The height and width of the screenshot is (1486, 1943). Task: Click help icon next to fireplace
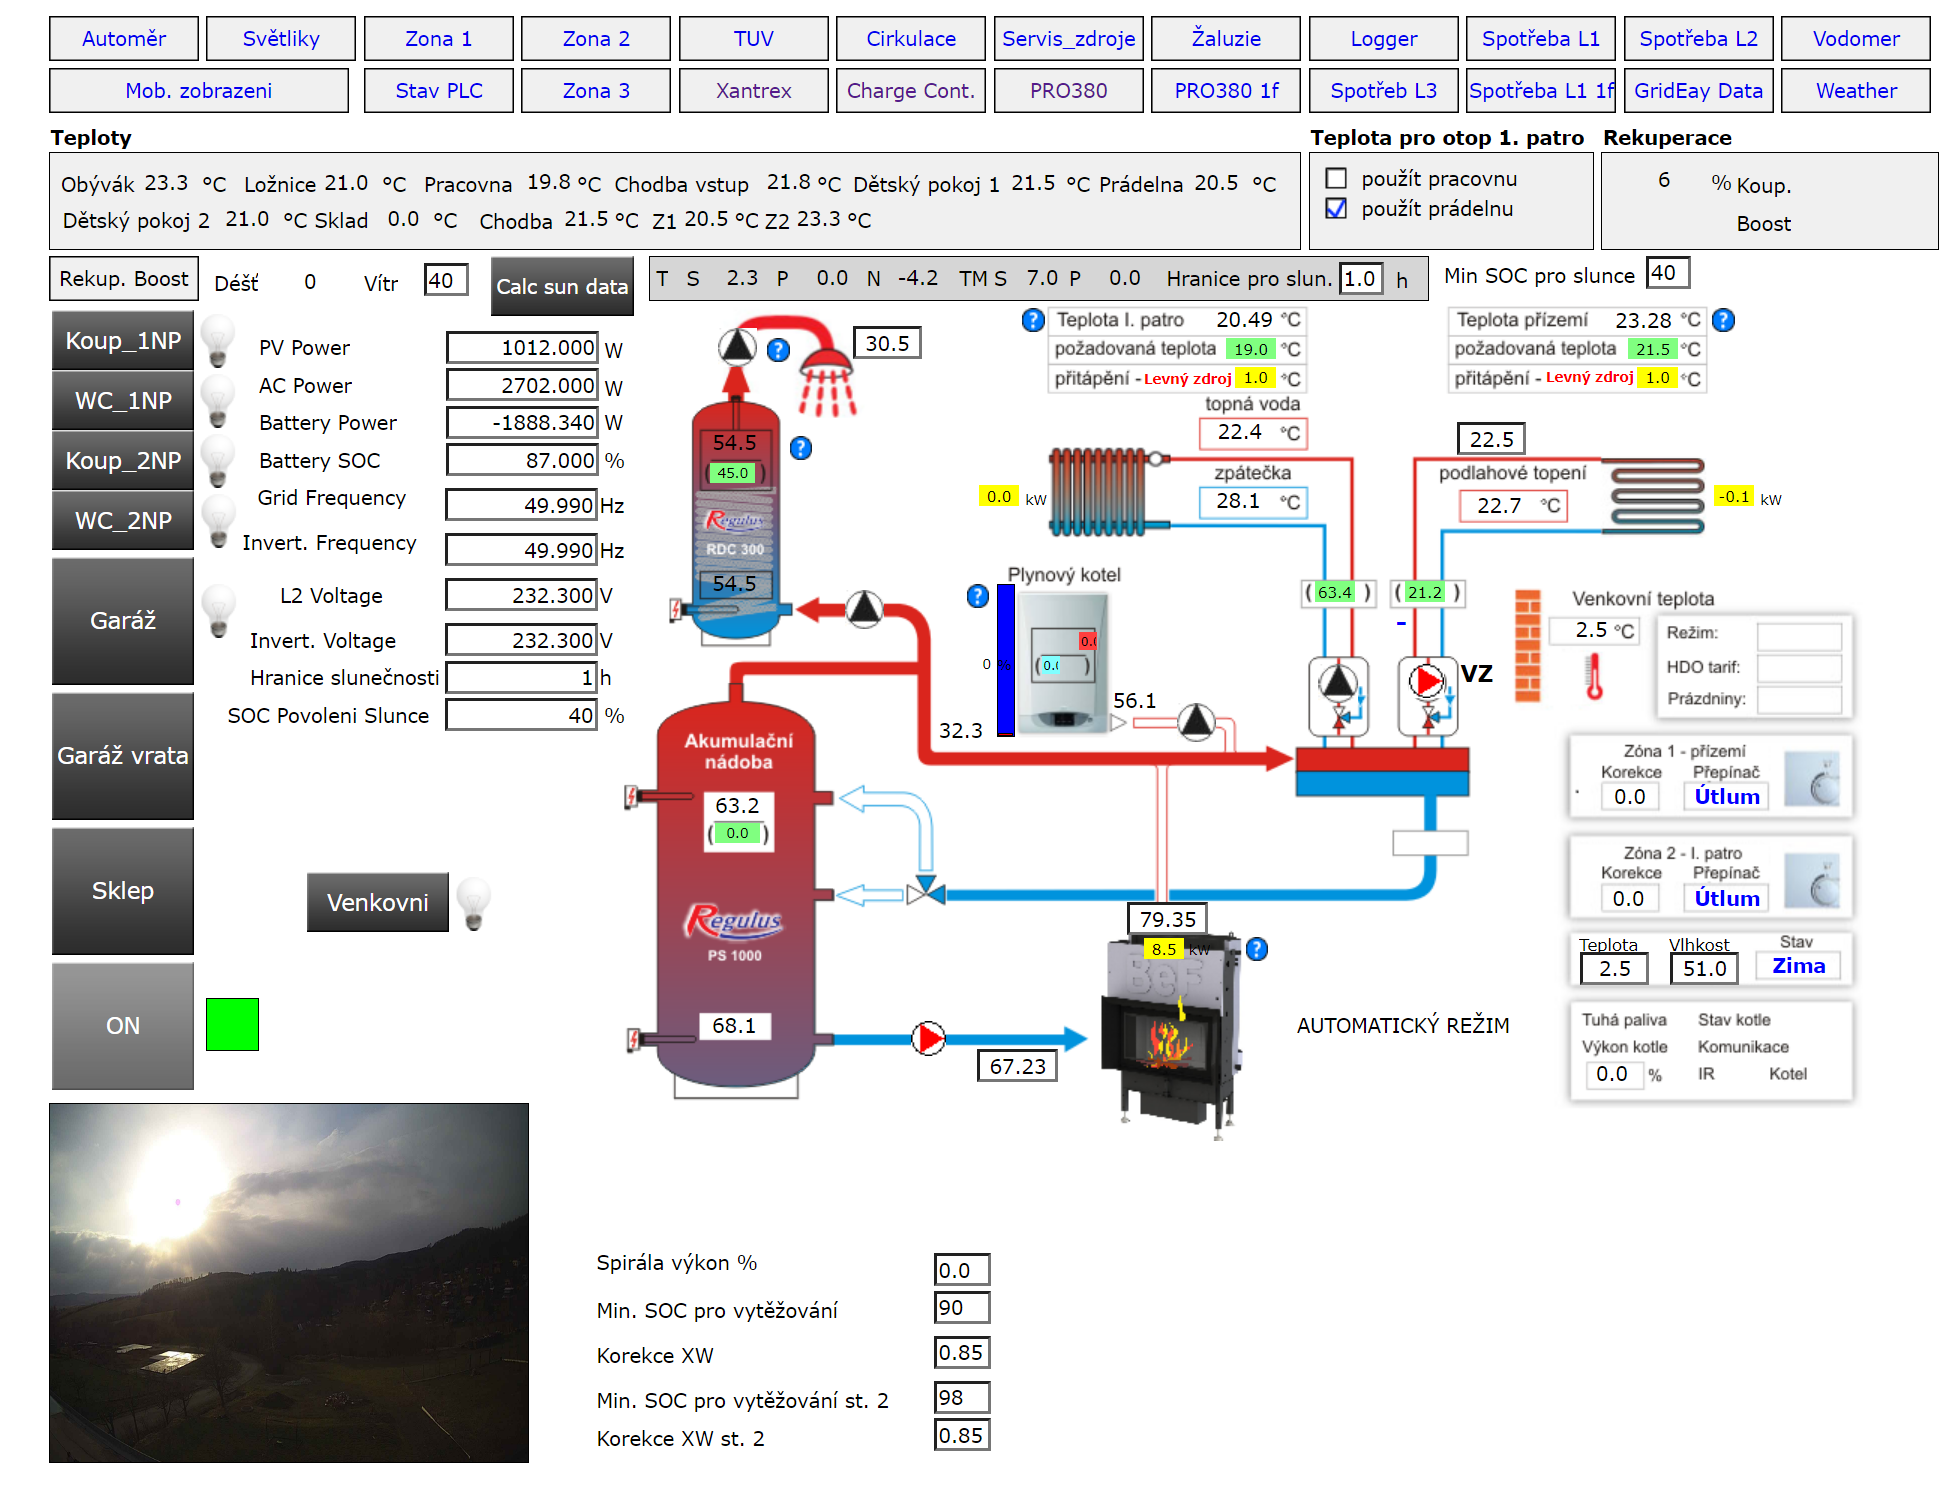[x=1257, y=949]
